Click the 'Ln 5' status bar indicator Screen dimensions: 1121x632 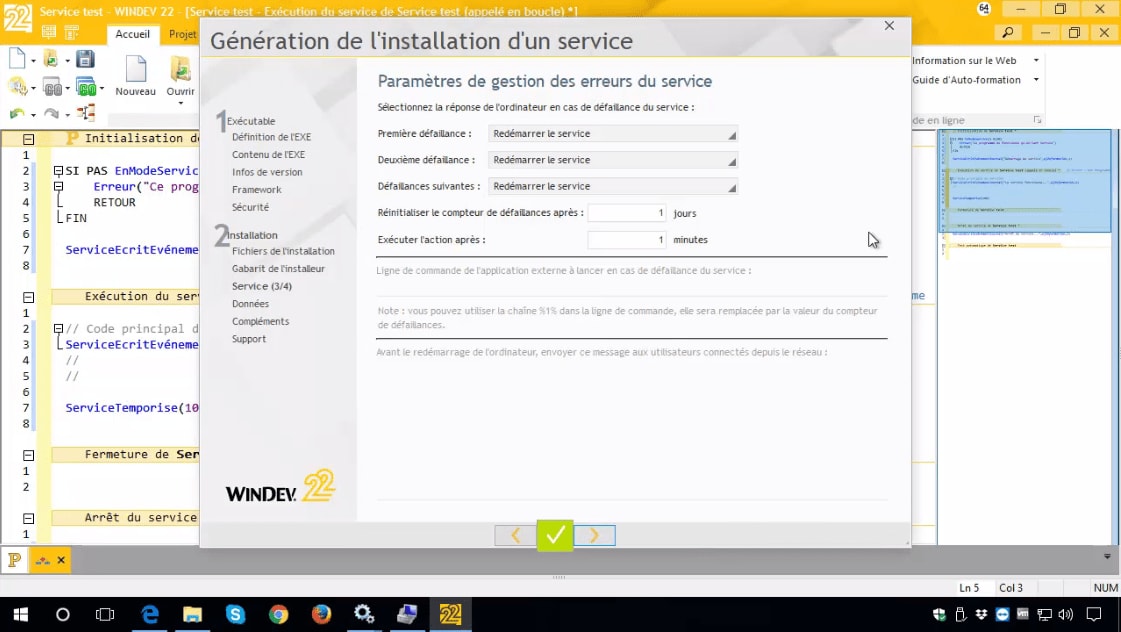click(969, 588)
